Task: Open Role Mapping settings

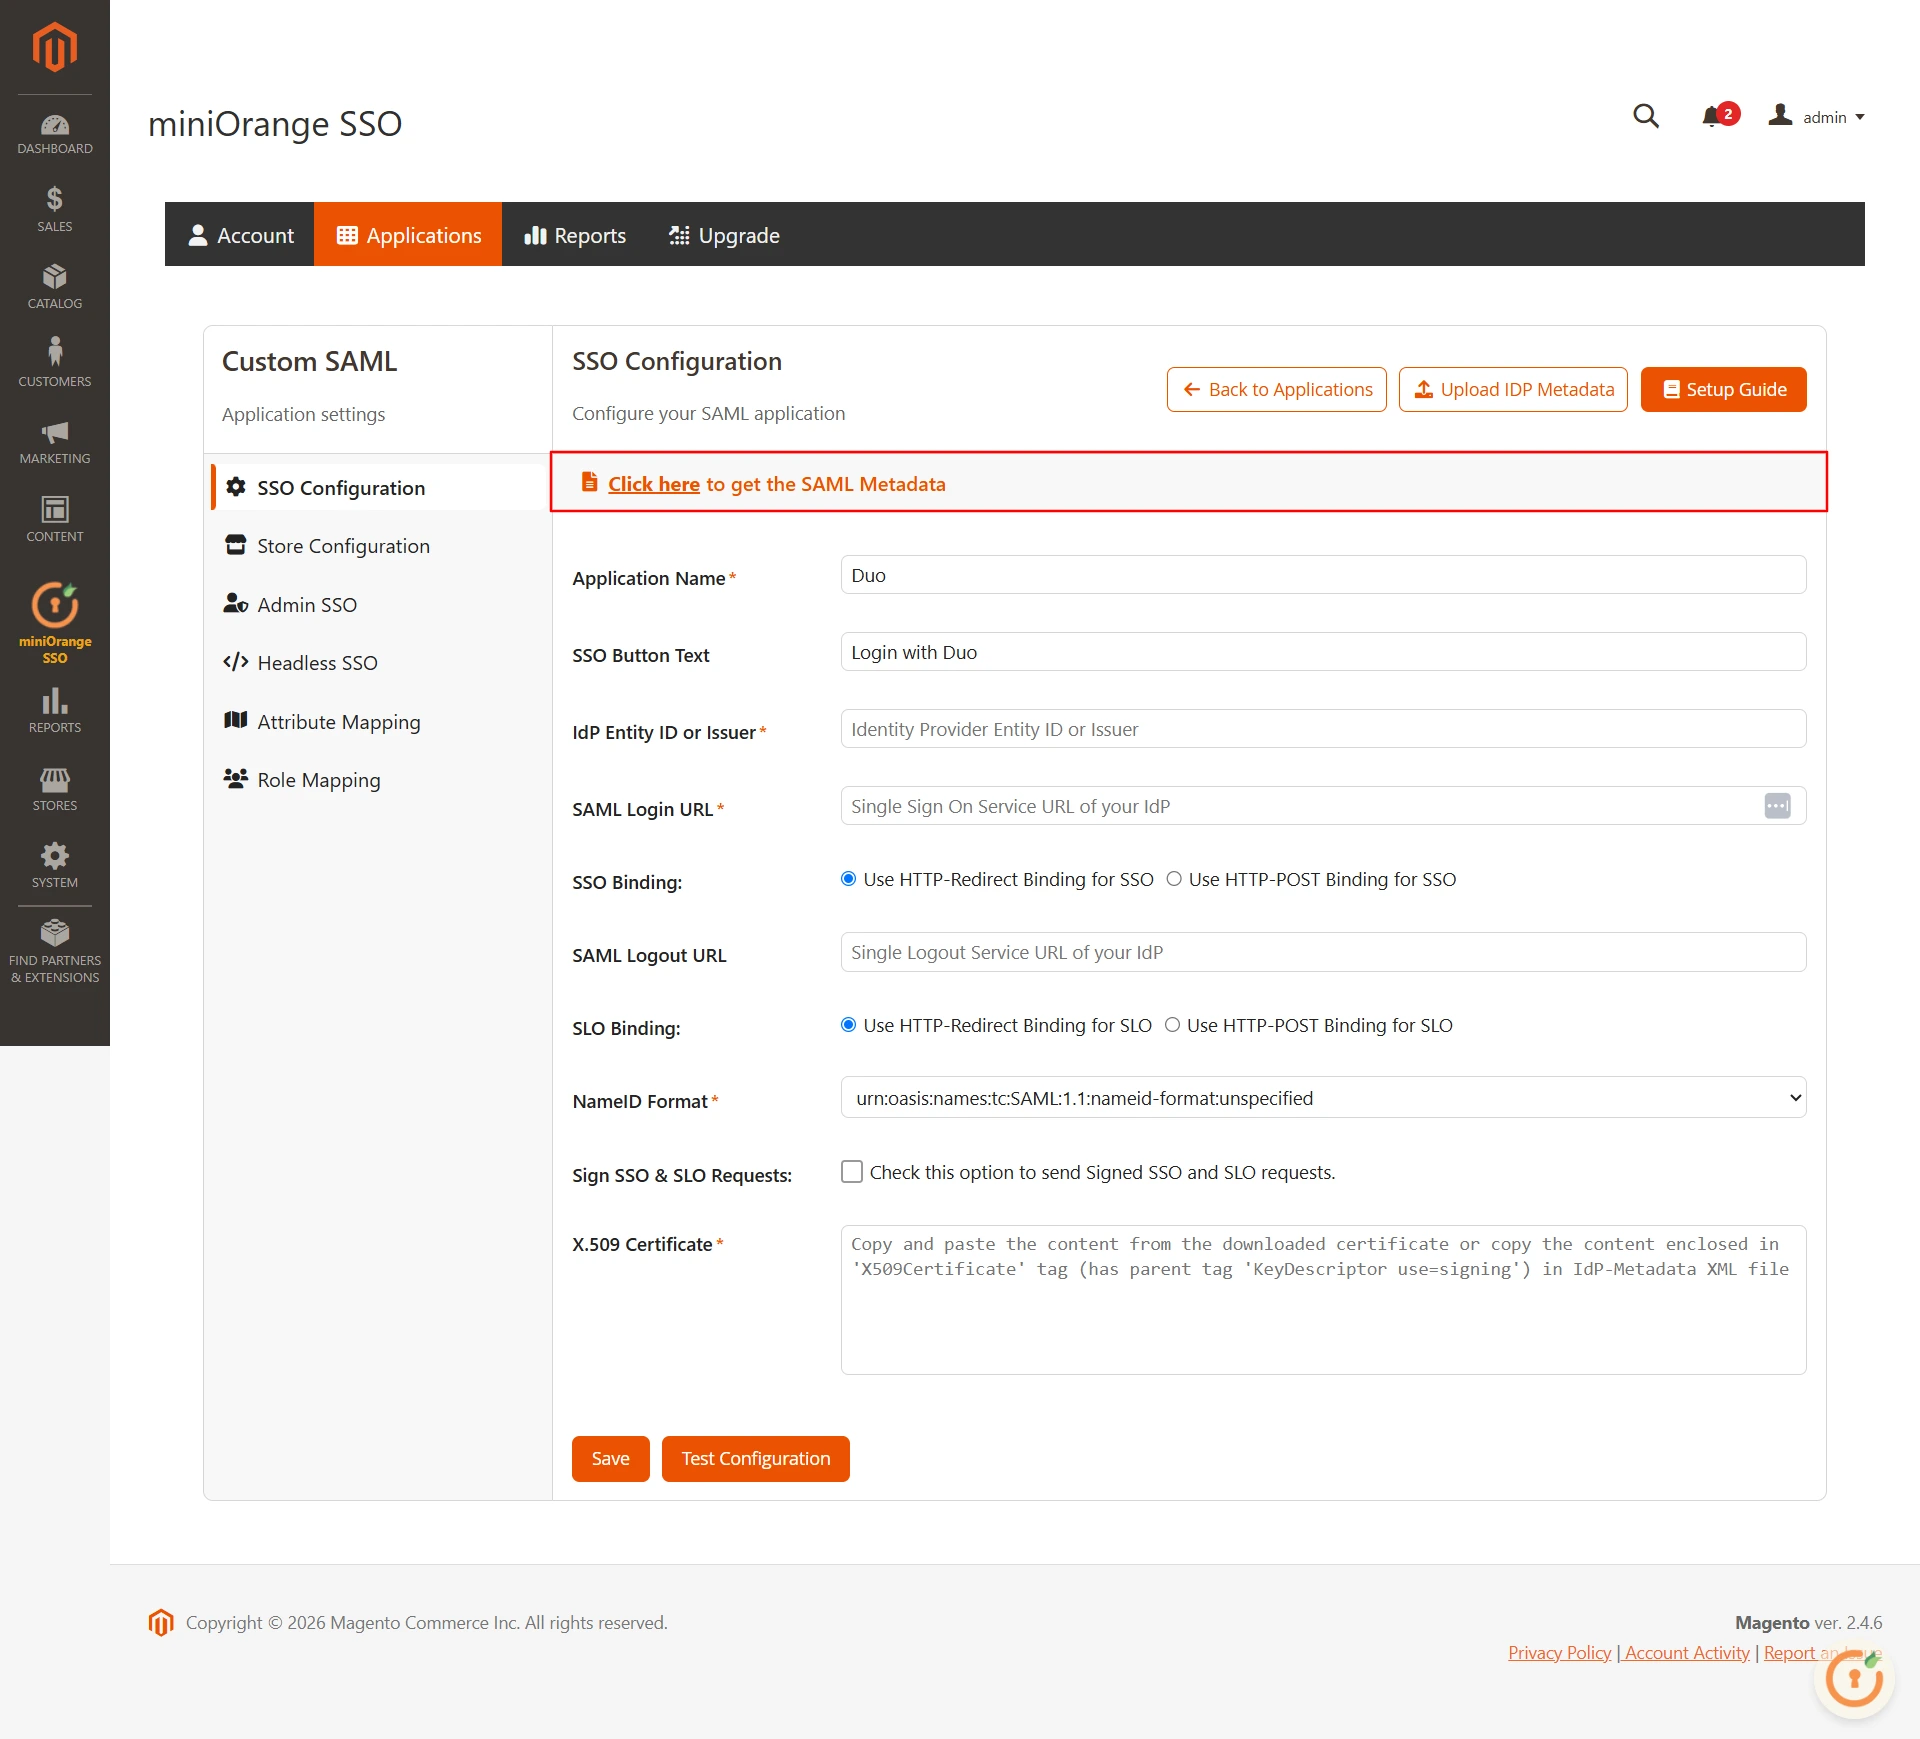Action: [x=379, y=779]
